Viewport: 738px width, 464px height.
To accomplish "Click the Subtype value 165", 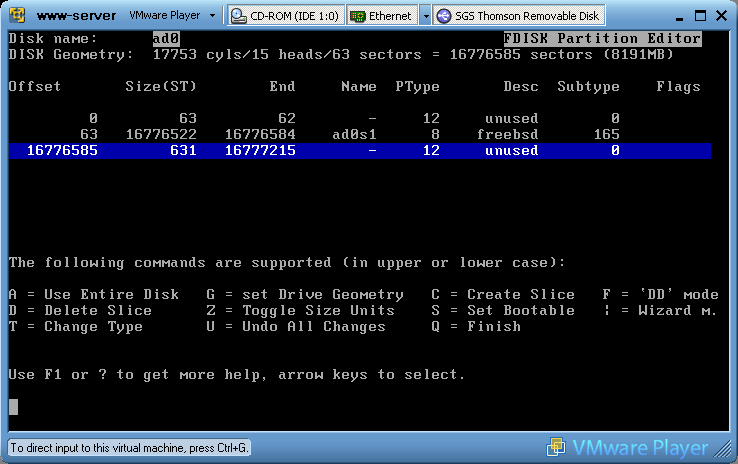I will [x=606, y=135].
